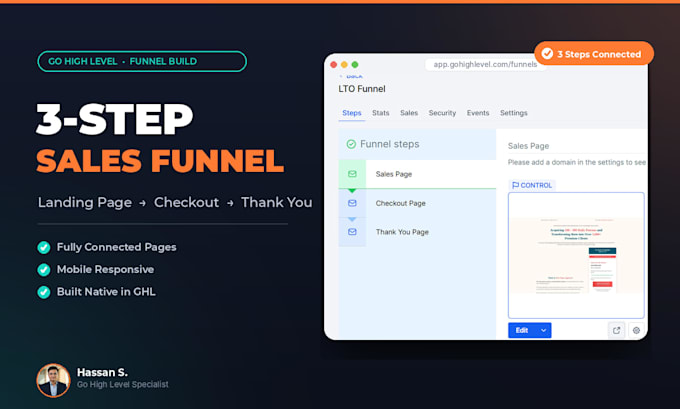The height and width of the screenshot is (409, 680).
Task: Click the Sales Page preview thumbnail
Action: click(576, 255)
